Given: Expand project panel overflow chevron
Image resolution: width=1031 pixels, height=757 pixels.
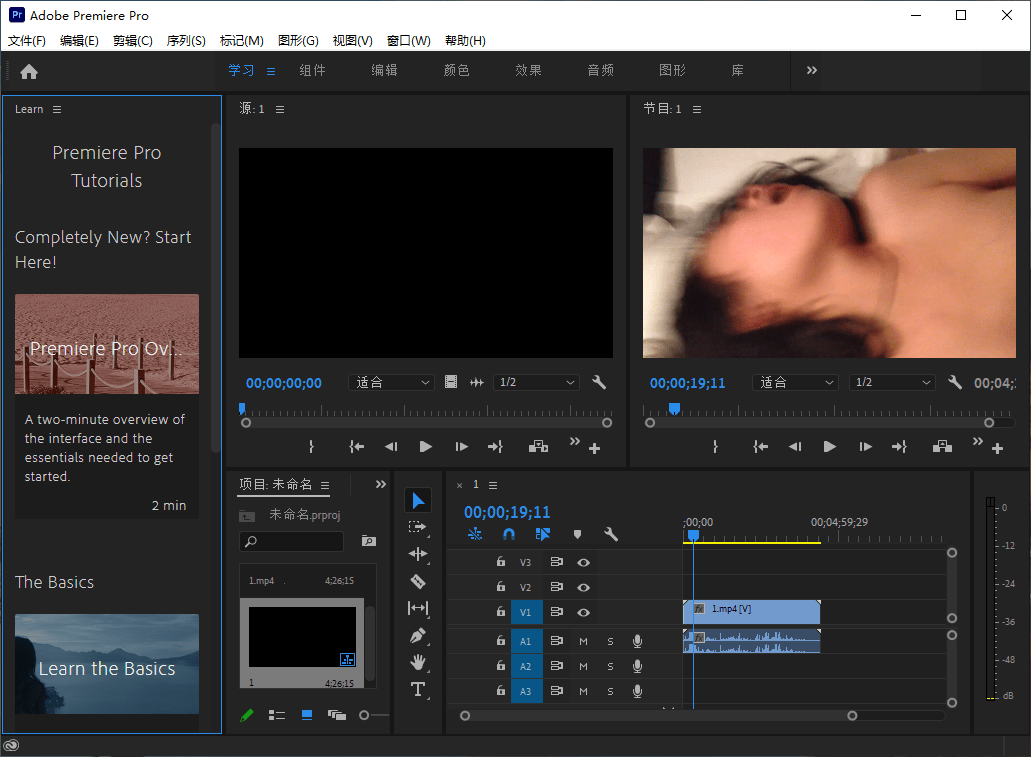Looking at the screenshot, I should point(381,485).
